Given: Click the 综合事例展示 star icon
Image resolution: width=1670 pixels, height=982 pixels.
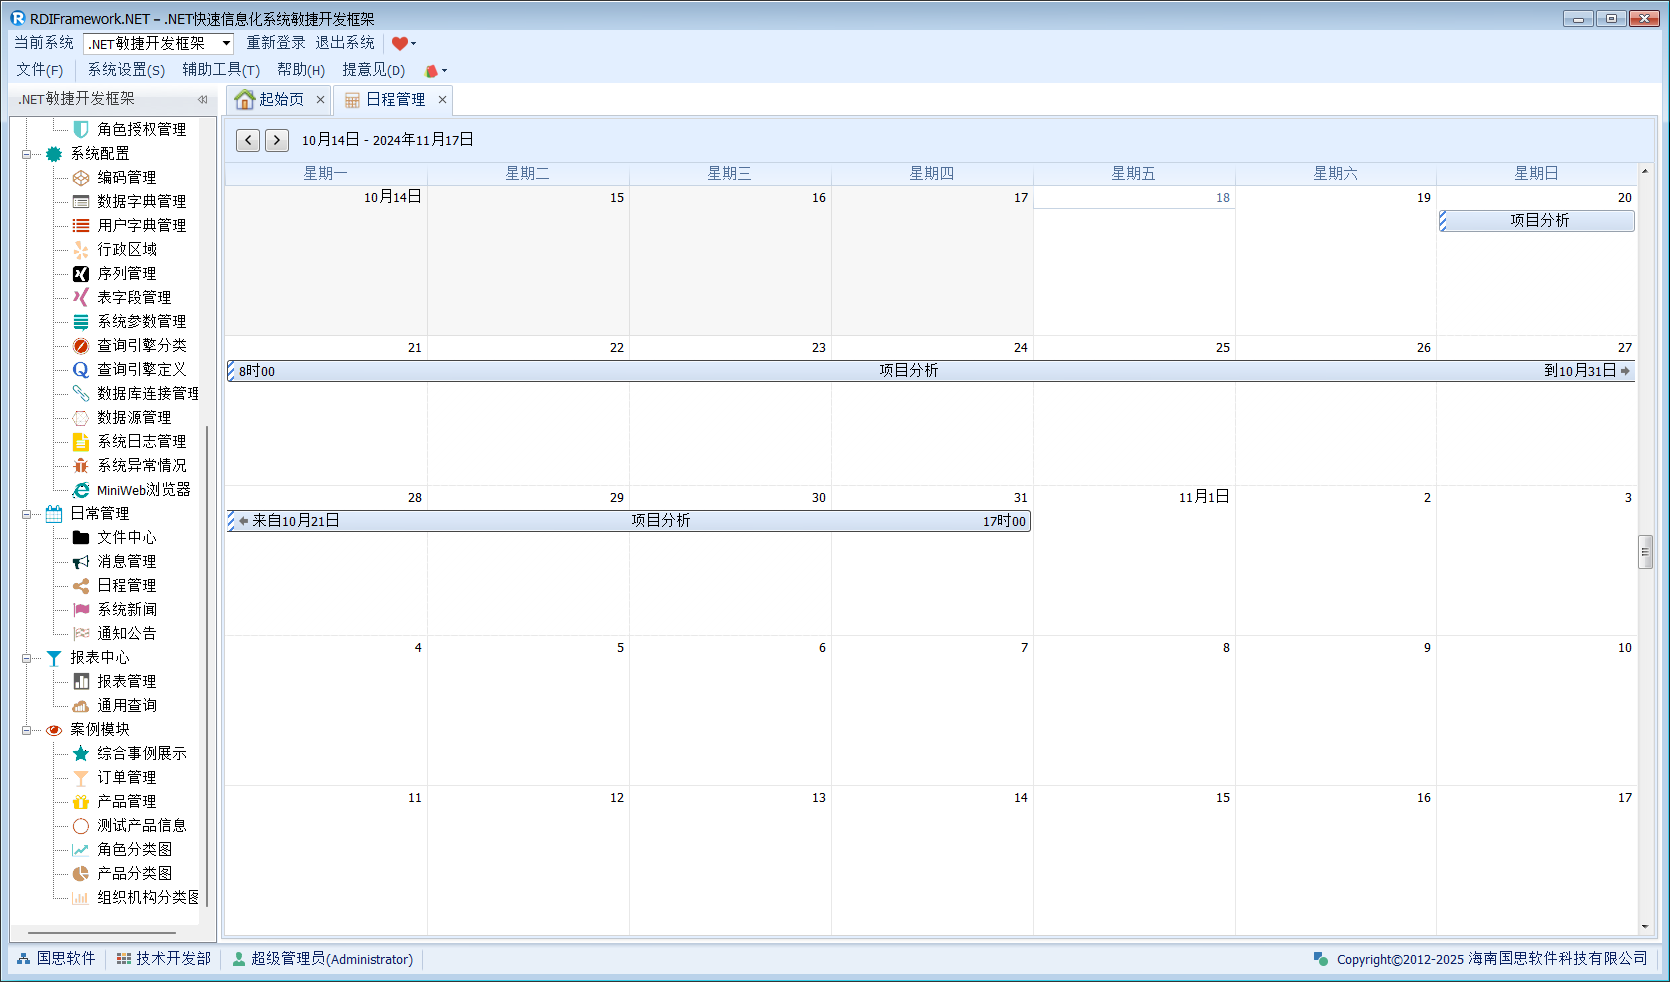Looking at the screenshot, I should pos(81,754).
